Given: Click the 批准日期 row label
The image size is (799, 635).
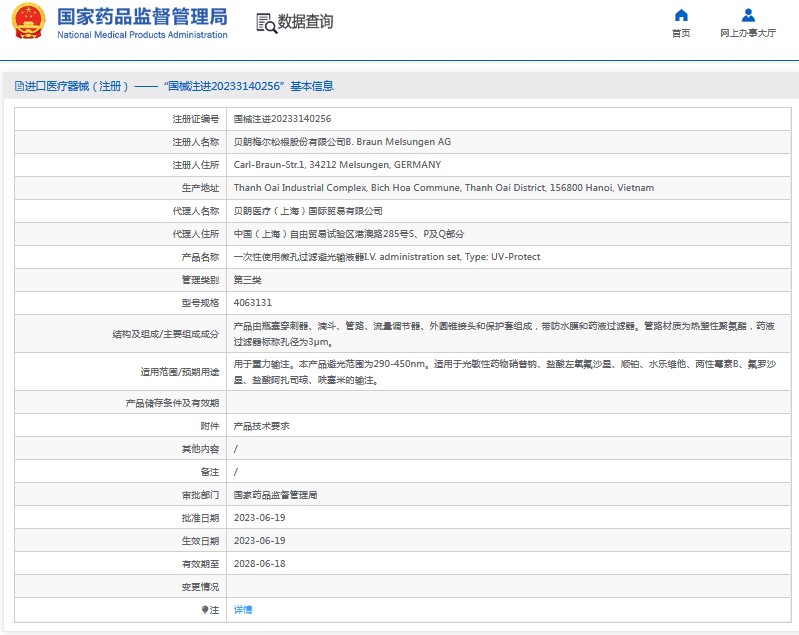Looking at the screenshot, I should [200, 518].
